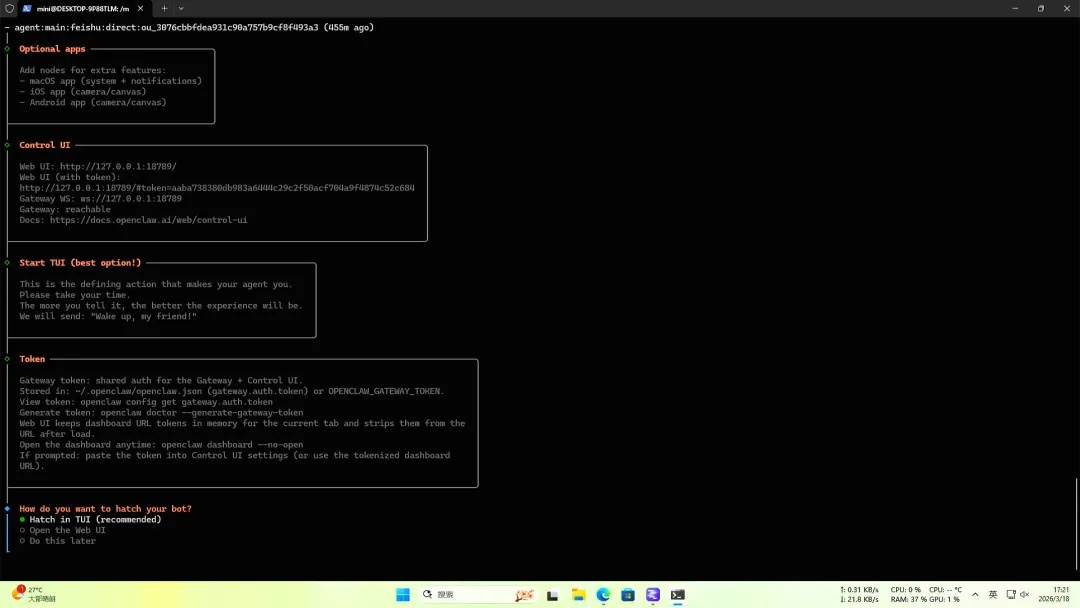Restore down the terminal window
The image size is (1080, 608).
click(x=1041, y=8)
